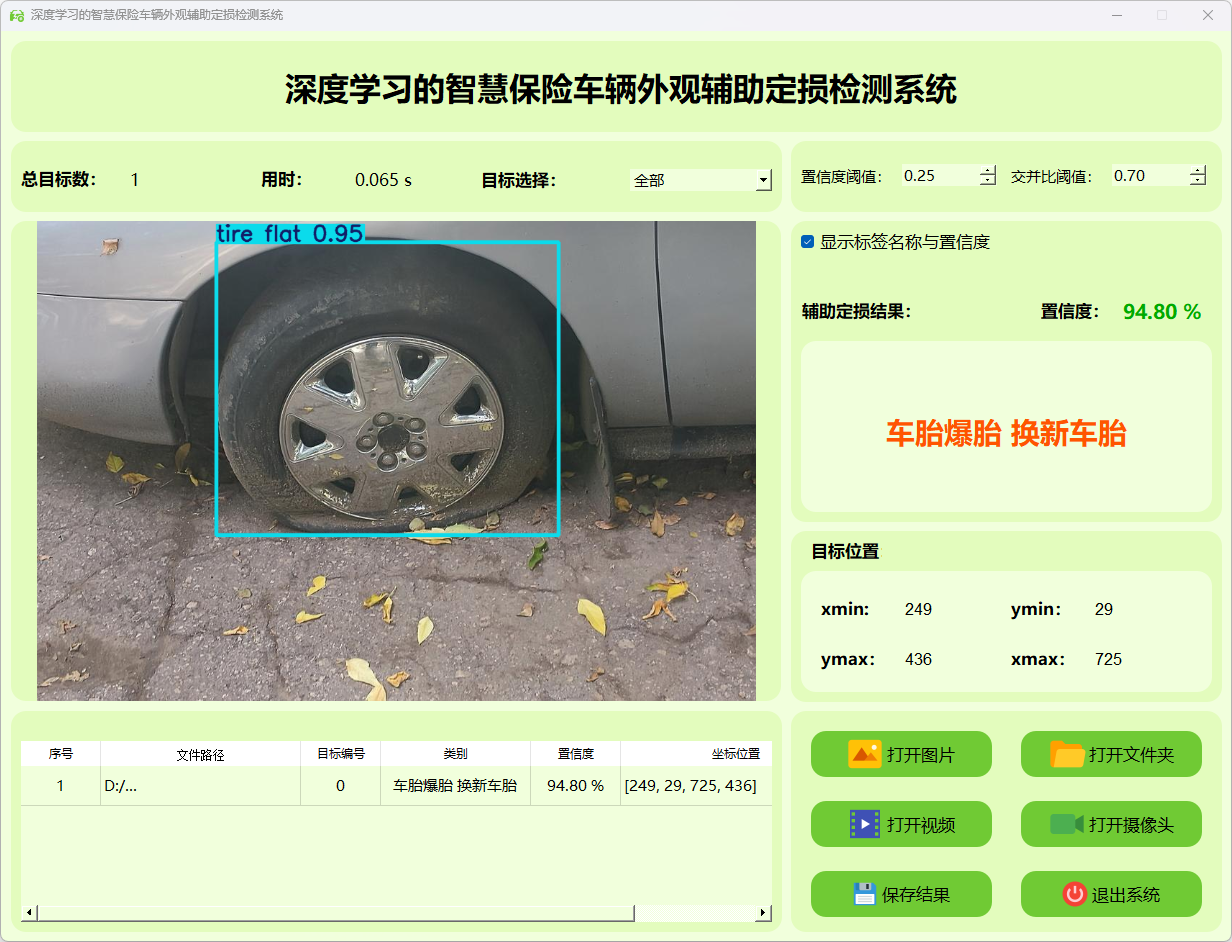The height and width of the screenshot is (942, 1232).
Task: Click the camera icon on 打开摄像头 button
Action: click(1067, 824)
